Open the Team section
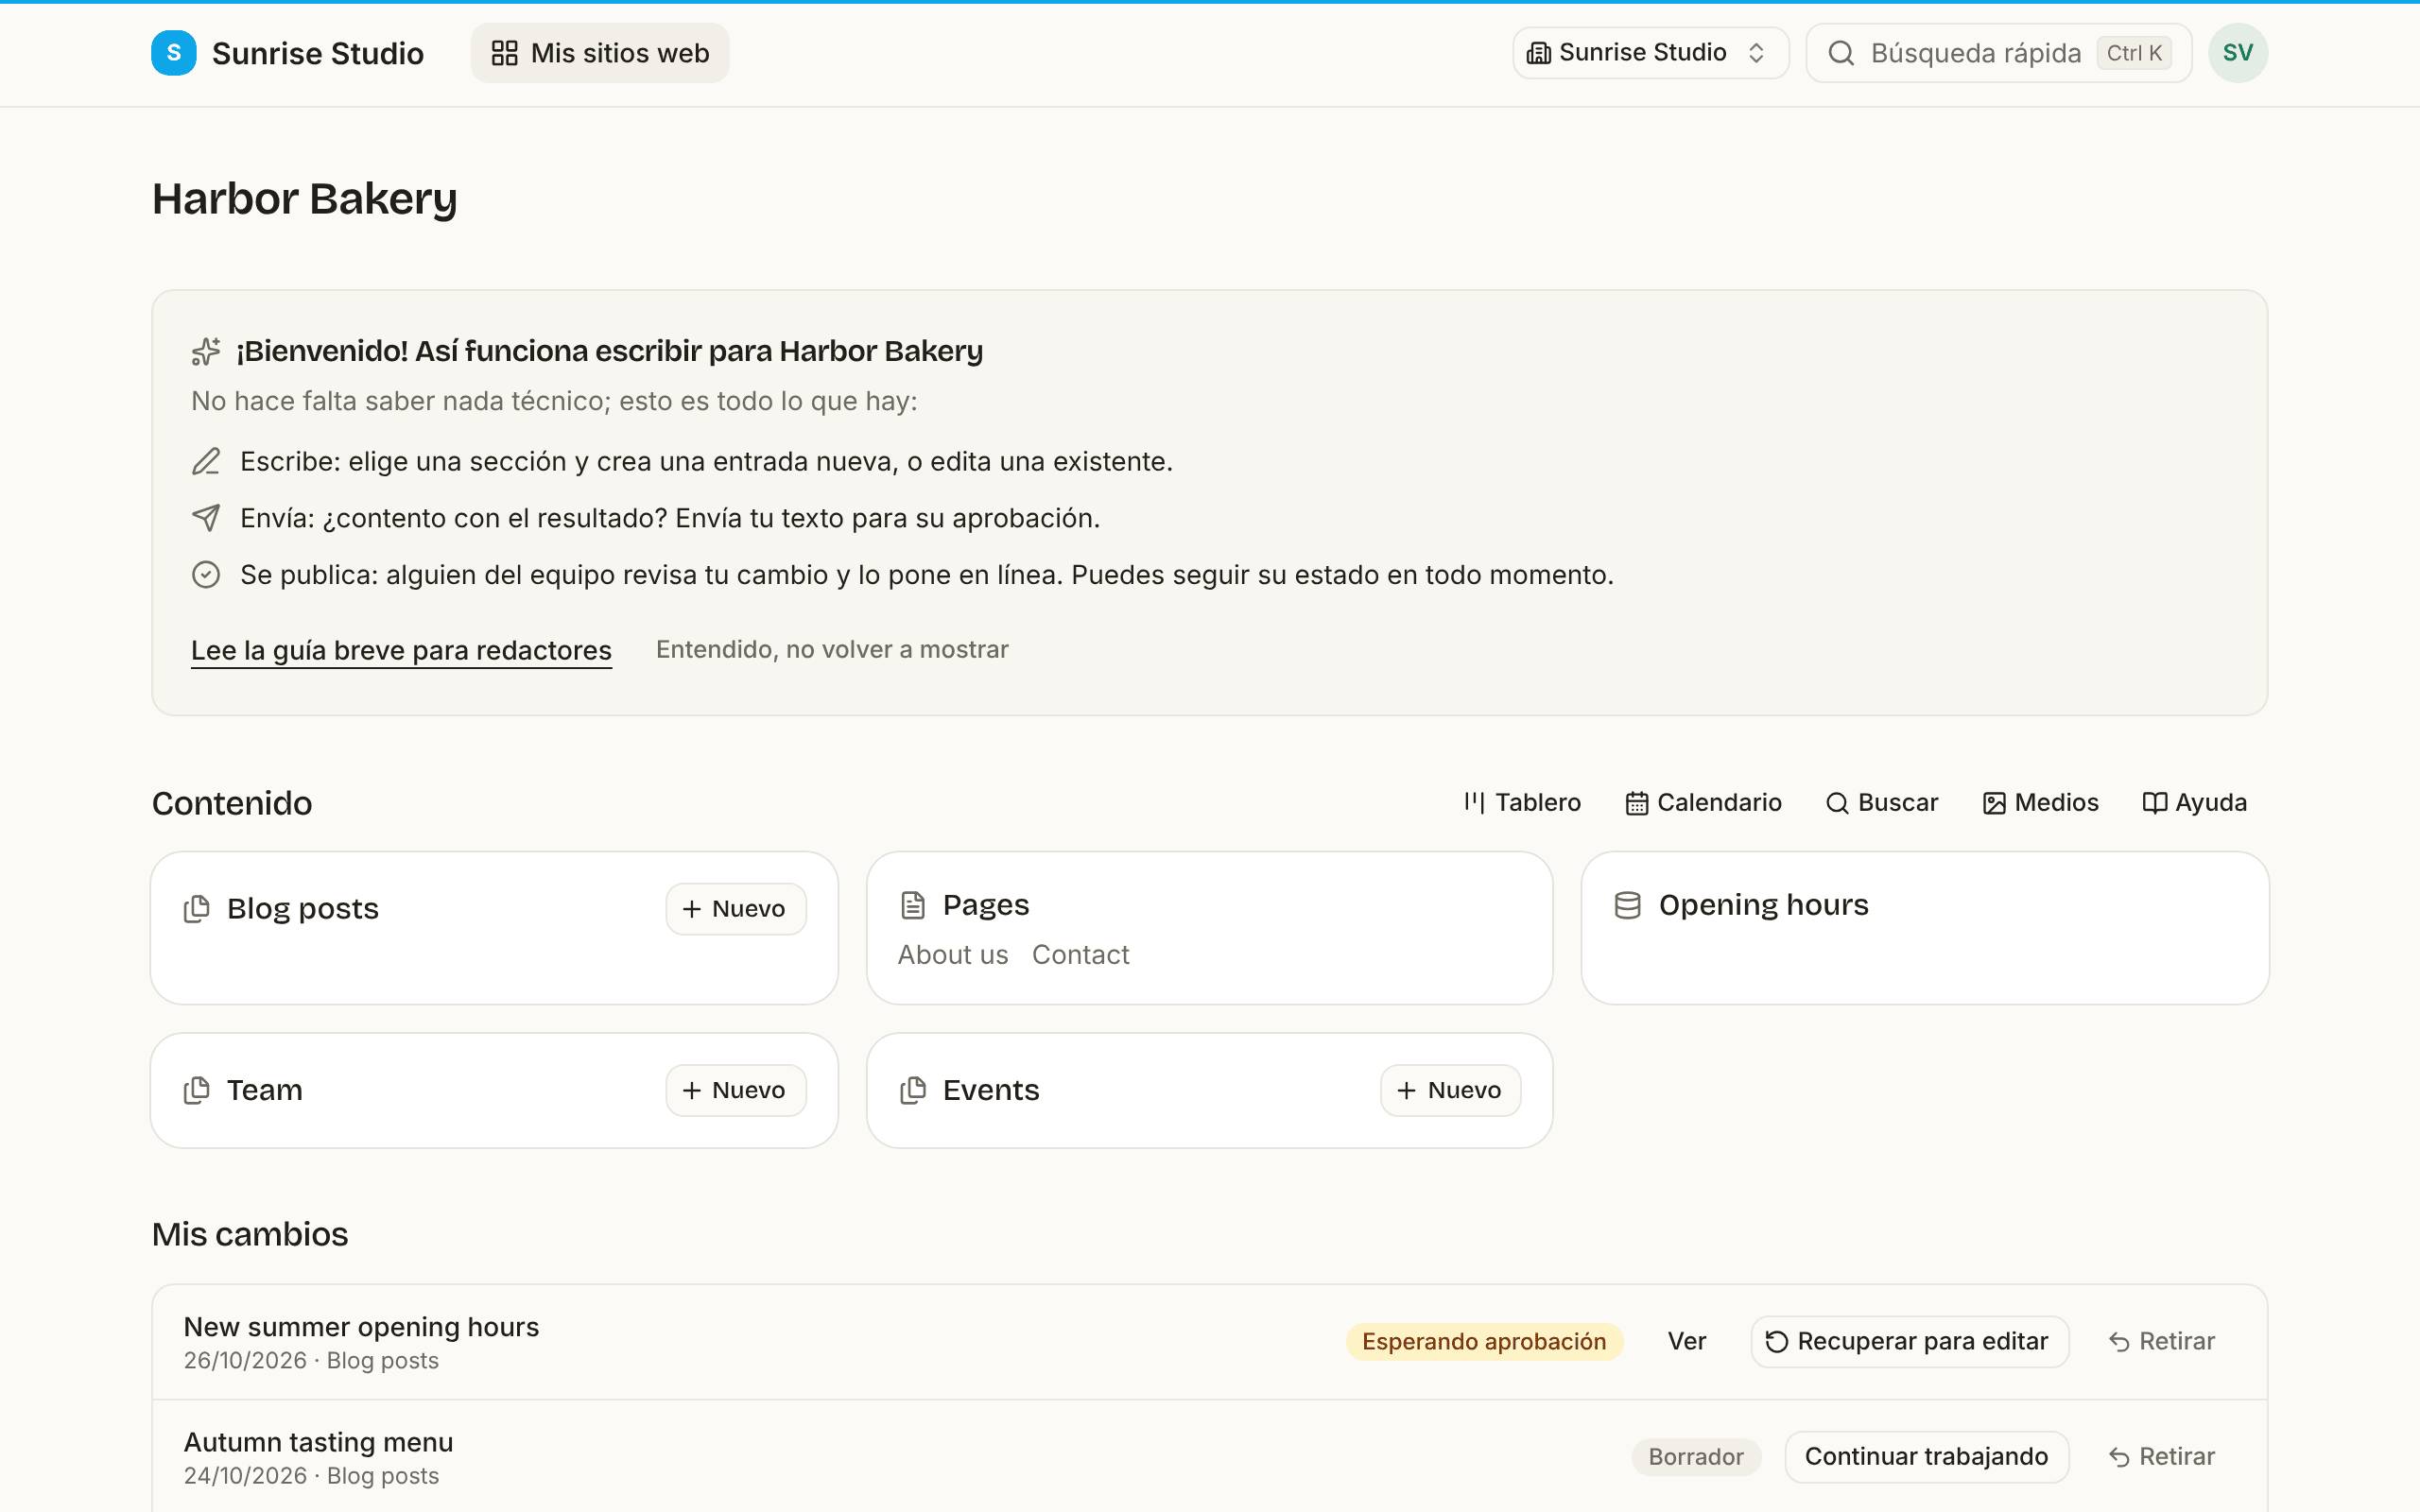Screen dimensions: 2420x1512 (264, 1090)
